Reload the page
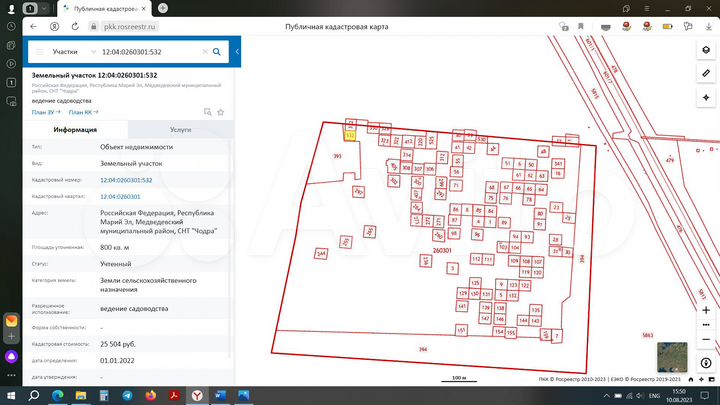The width and height of the screenshot is (720, 405). [75, 27]
